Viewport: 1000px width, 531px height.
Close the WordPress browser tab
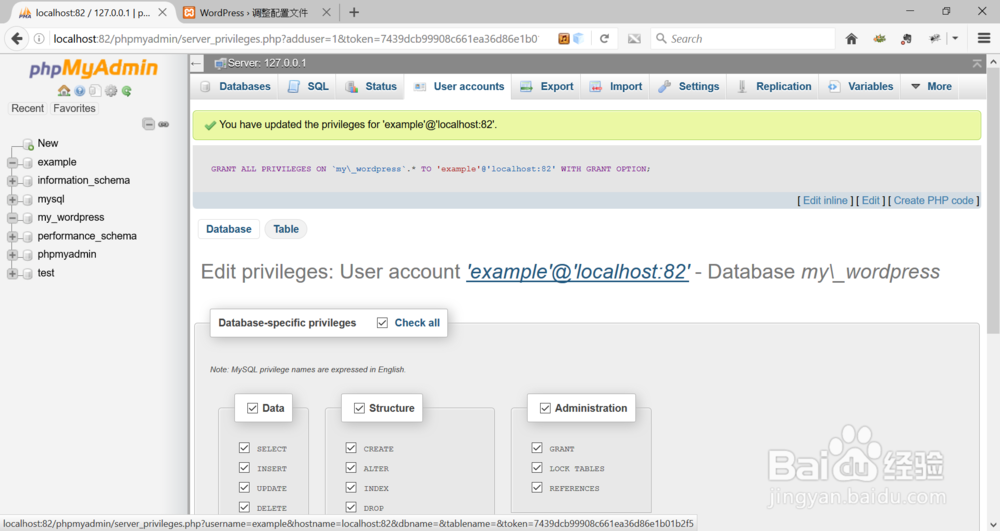tap(326, 12)
